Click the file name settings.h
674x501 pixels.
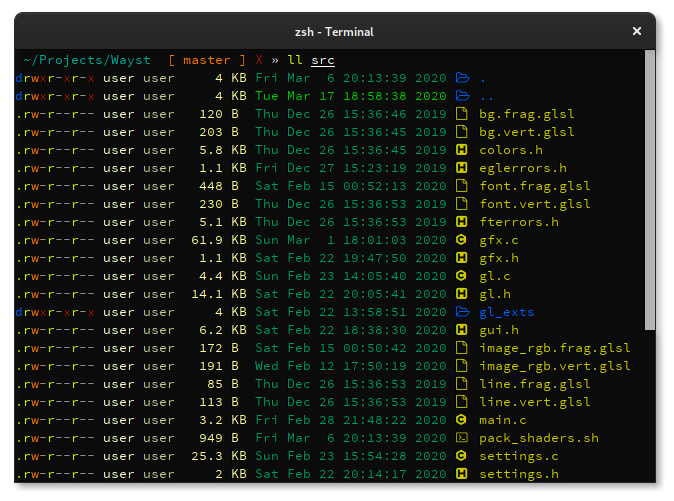(519, 475)
